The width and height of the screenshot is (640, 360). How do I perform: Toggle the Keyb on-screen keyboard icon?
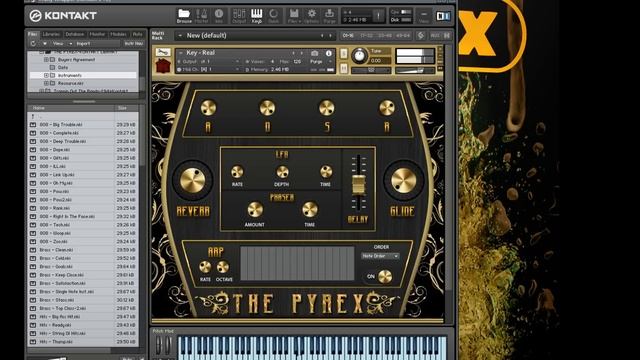[x=257, y=16]
